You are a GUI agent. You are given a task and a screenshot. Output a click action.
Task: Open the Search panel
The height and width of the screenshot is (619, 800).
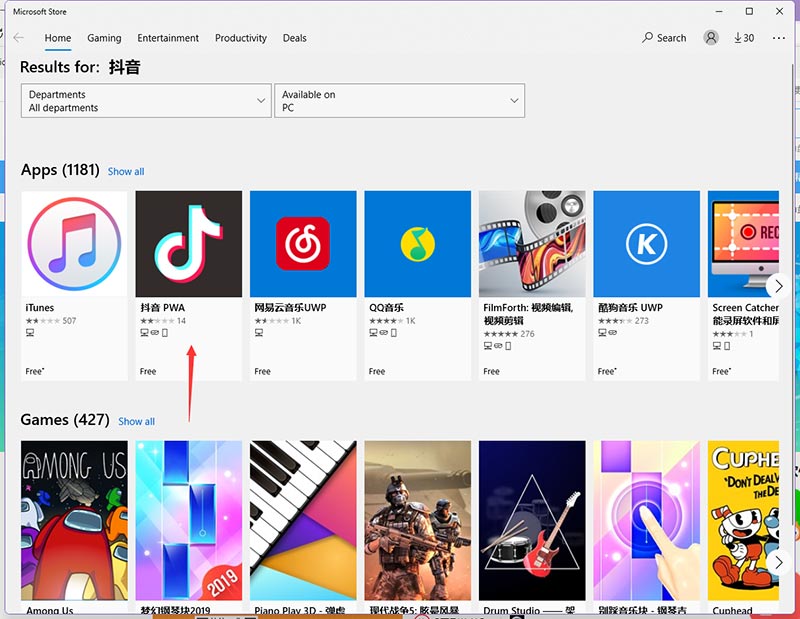click(x=664, y=37)
